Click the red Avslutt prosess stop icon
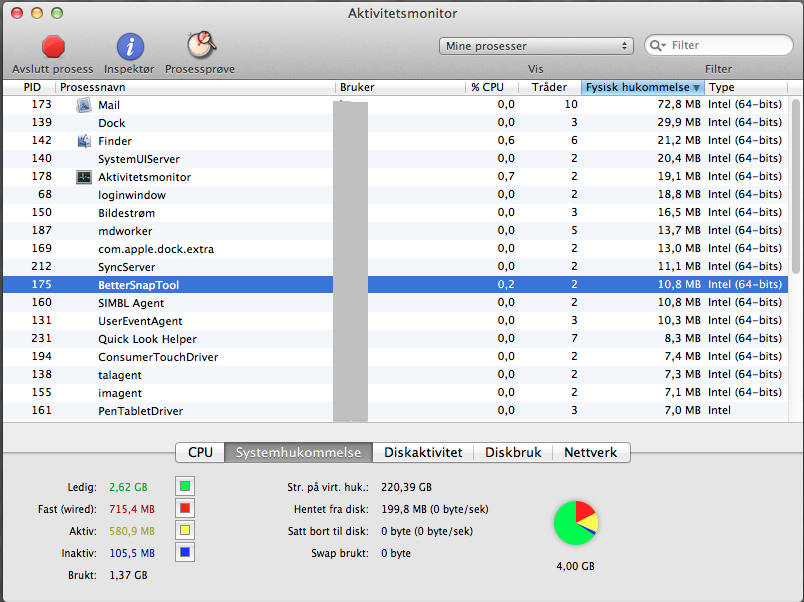Viewport: 804px width, 602px height. click(53, 47)
